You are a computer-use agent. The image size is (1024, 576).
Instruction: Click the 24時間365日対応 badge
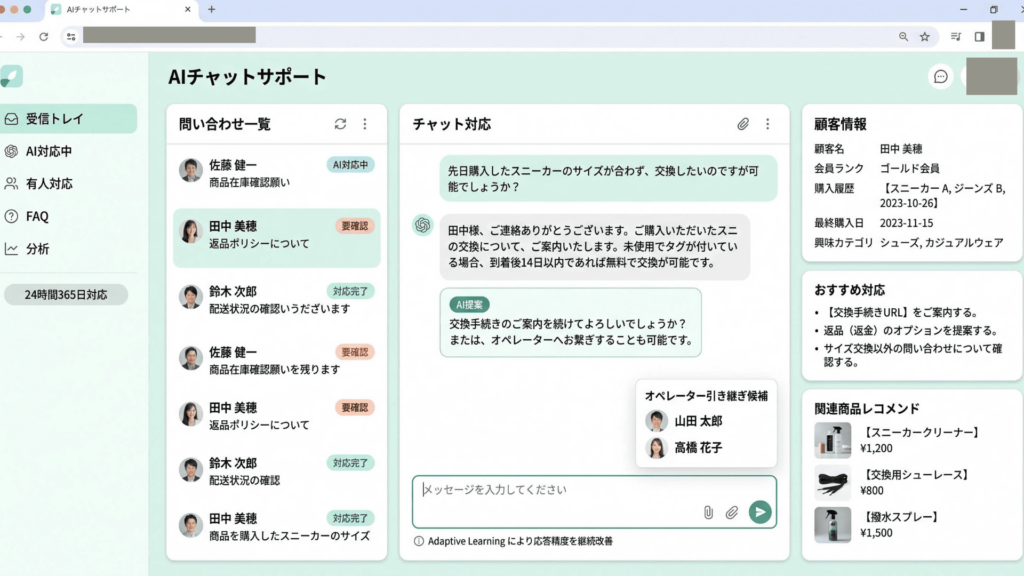pyautogui.click(x=66, y=295)
